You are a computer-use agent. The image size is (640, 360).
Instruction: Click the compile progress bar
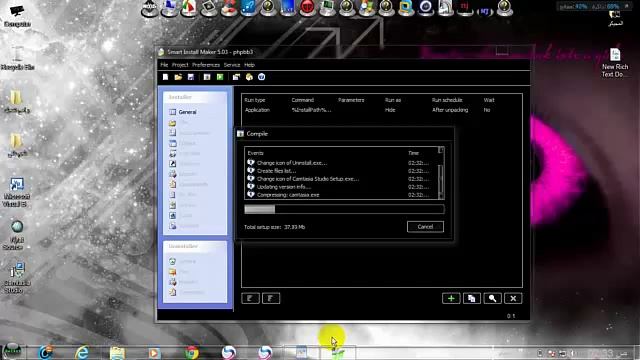pyautogui.click(x=344, y=209)
